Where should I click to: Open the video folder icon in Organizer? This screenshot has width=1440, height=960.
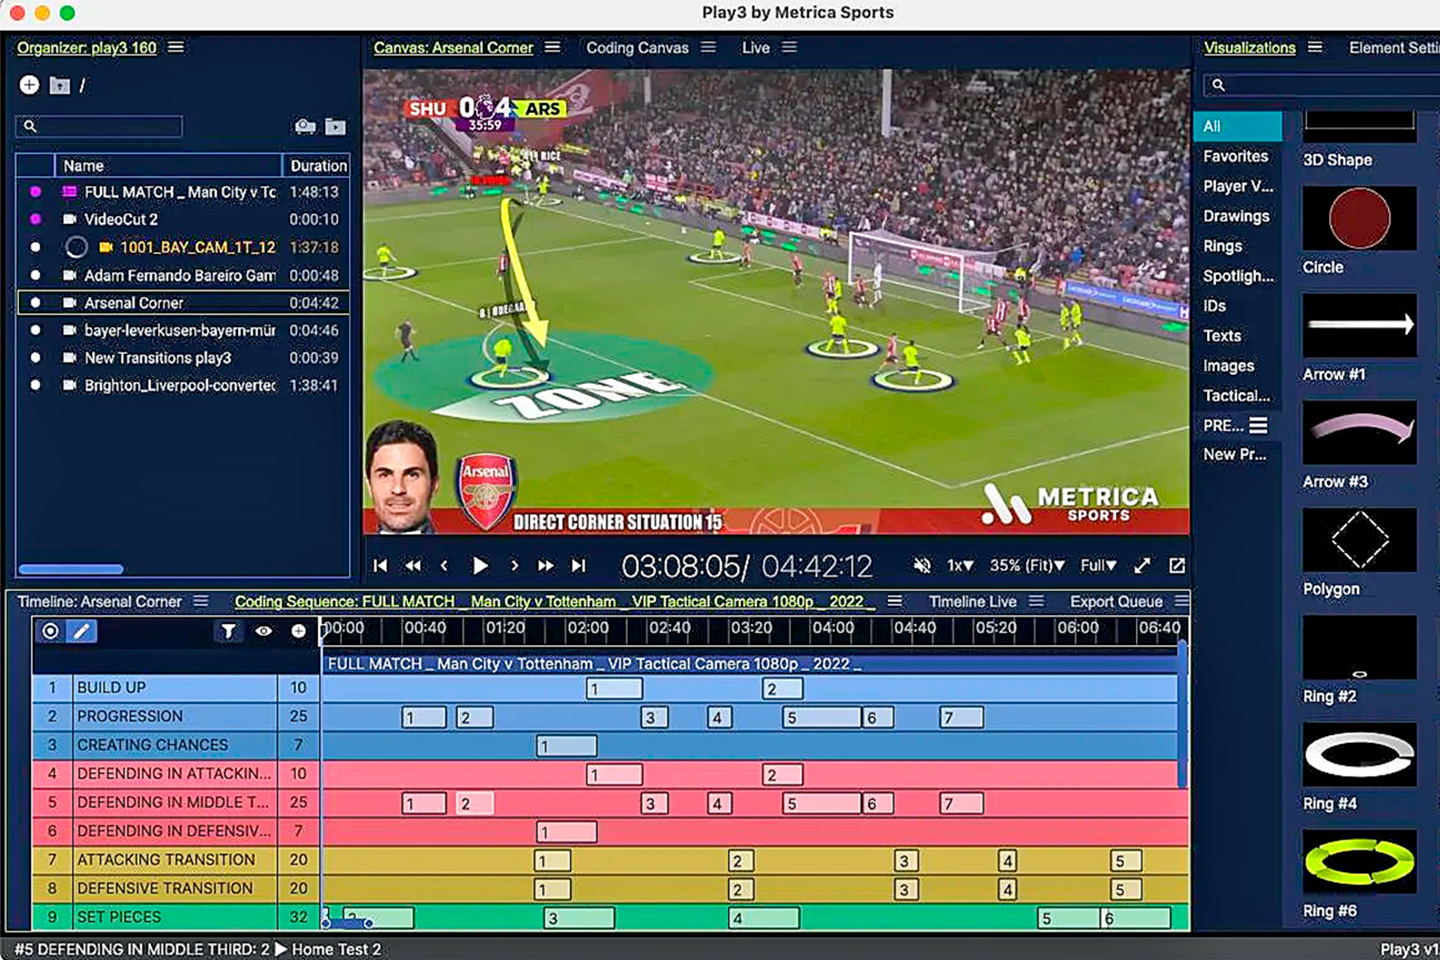coord(336,126)
